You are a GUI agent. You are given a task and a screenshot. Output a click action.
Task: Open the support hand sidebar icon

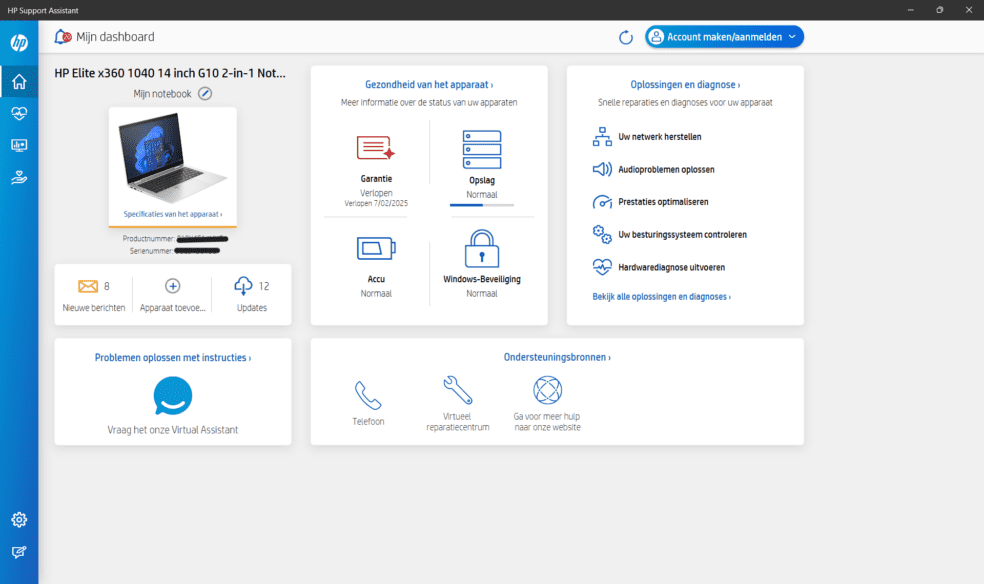(19, 178)
